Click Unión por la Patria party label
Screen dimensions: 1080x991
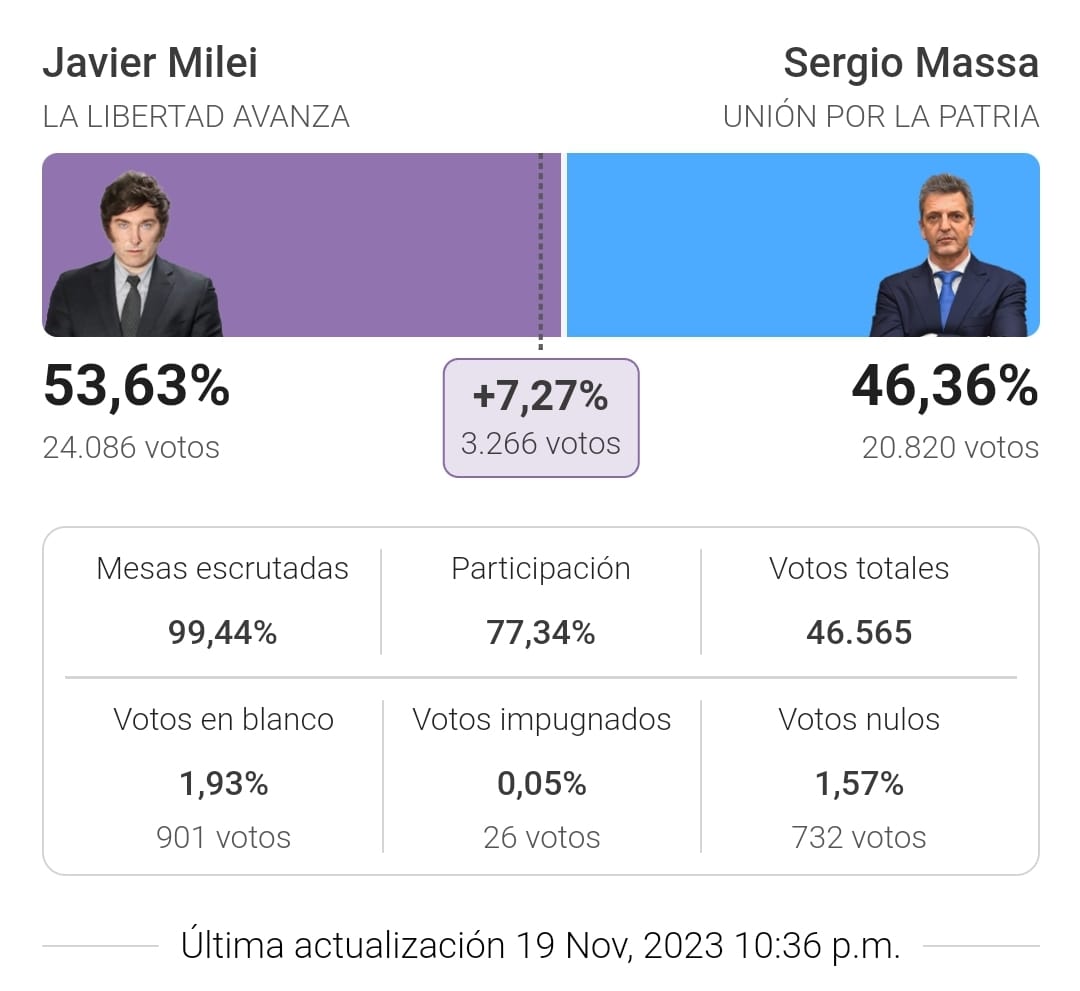point(880,117)
